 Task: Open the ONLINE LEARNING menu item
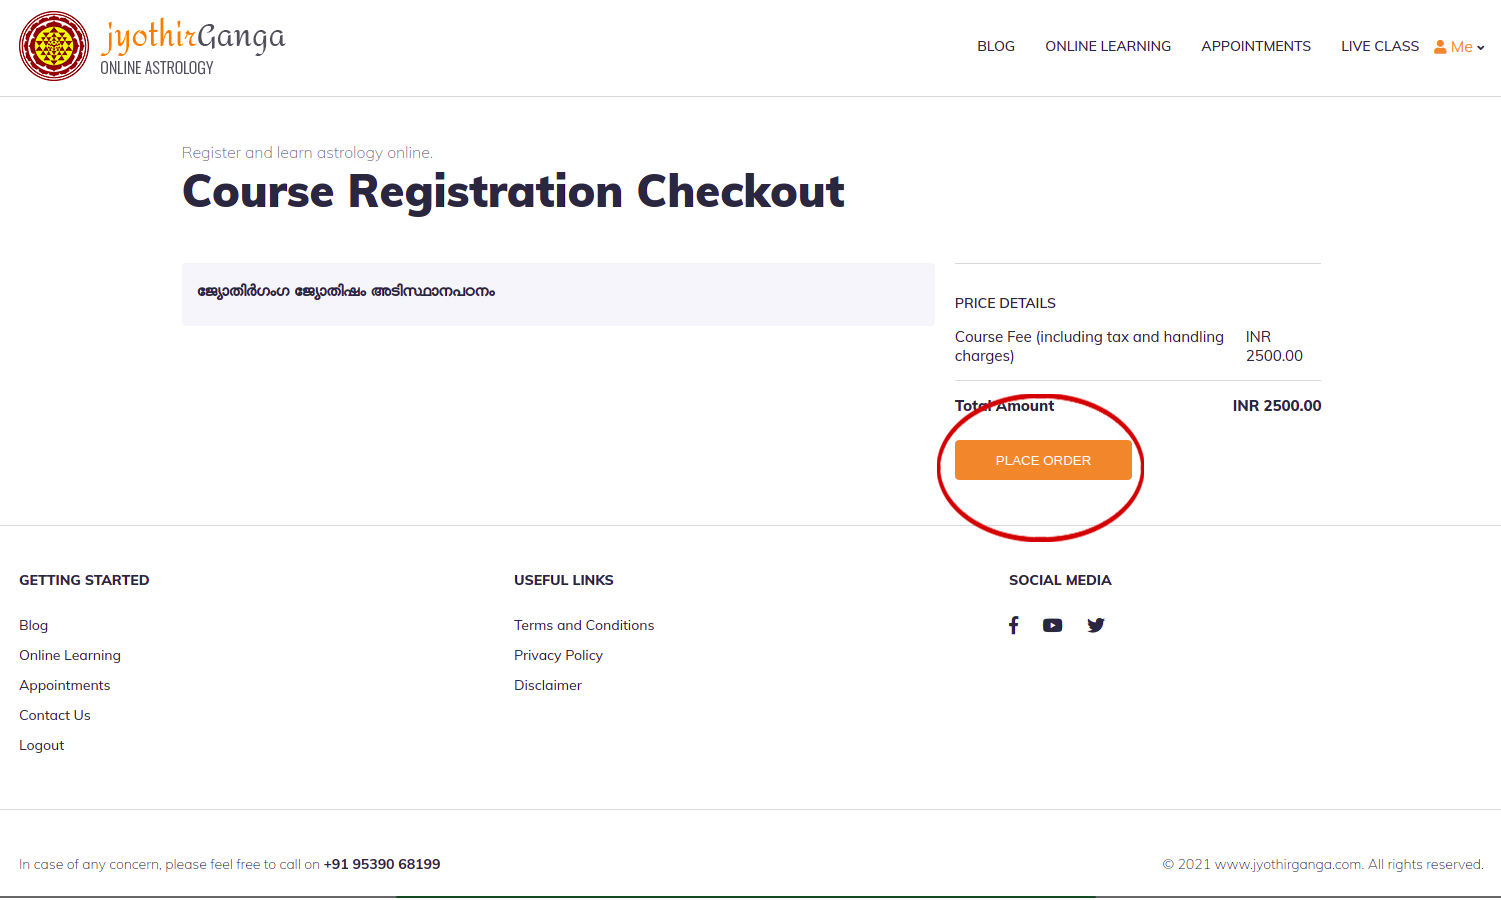coord(1108,46)
